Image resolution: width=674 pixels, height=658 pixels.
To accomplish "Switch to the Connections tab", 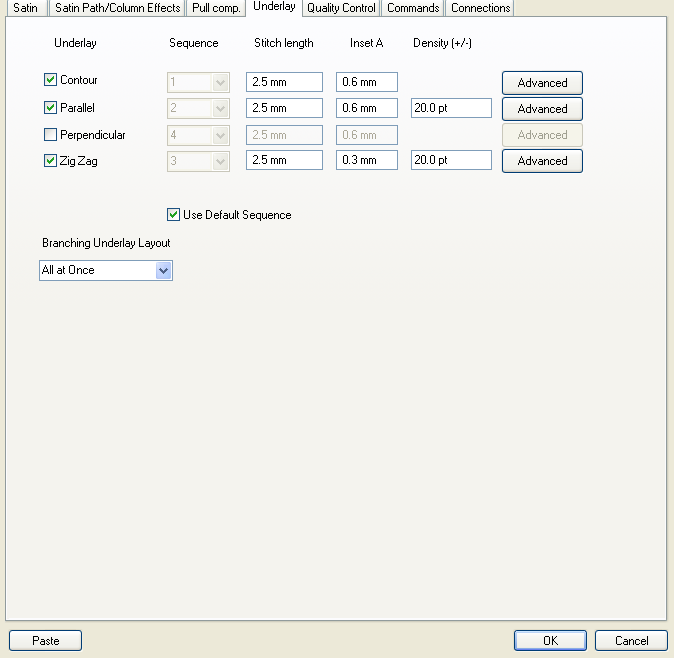I will pos(480,8).
